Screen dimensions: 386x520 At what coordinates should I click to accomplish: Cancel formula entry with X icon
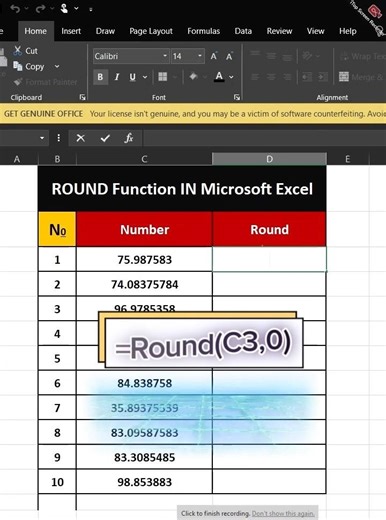pos(81,138)
